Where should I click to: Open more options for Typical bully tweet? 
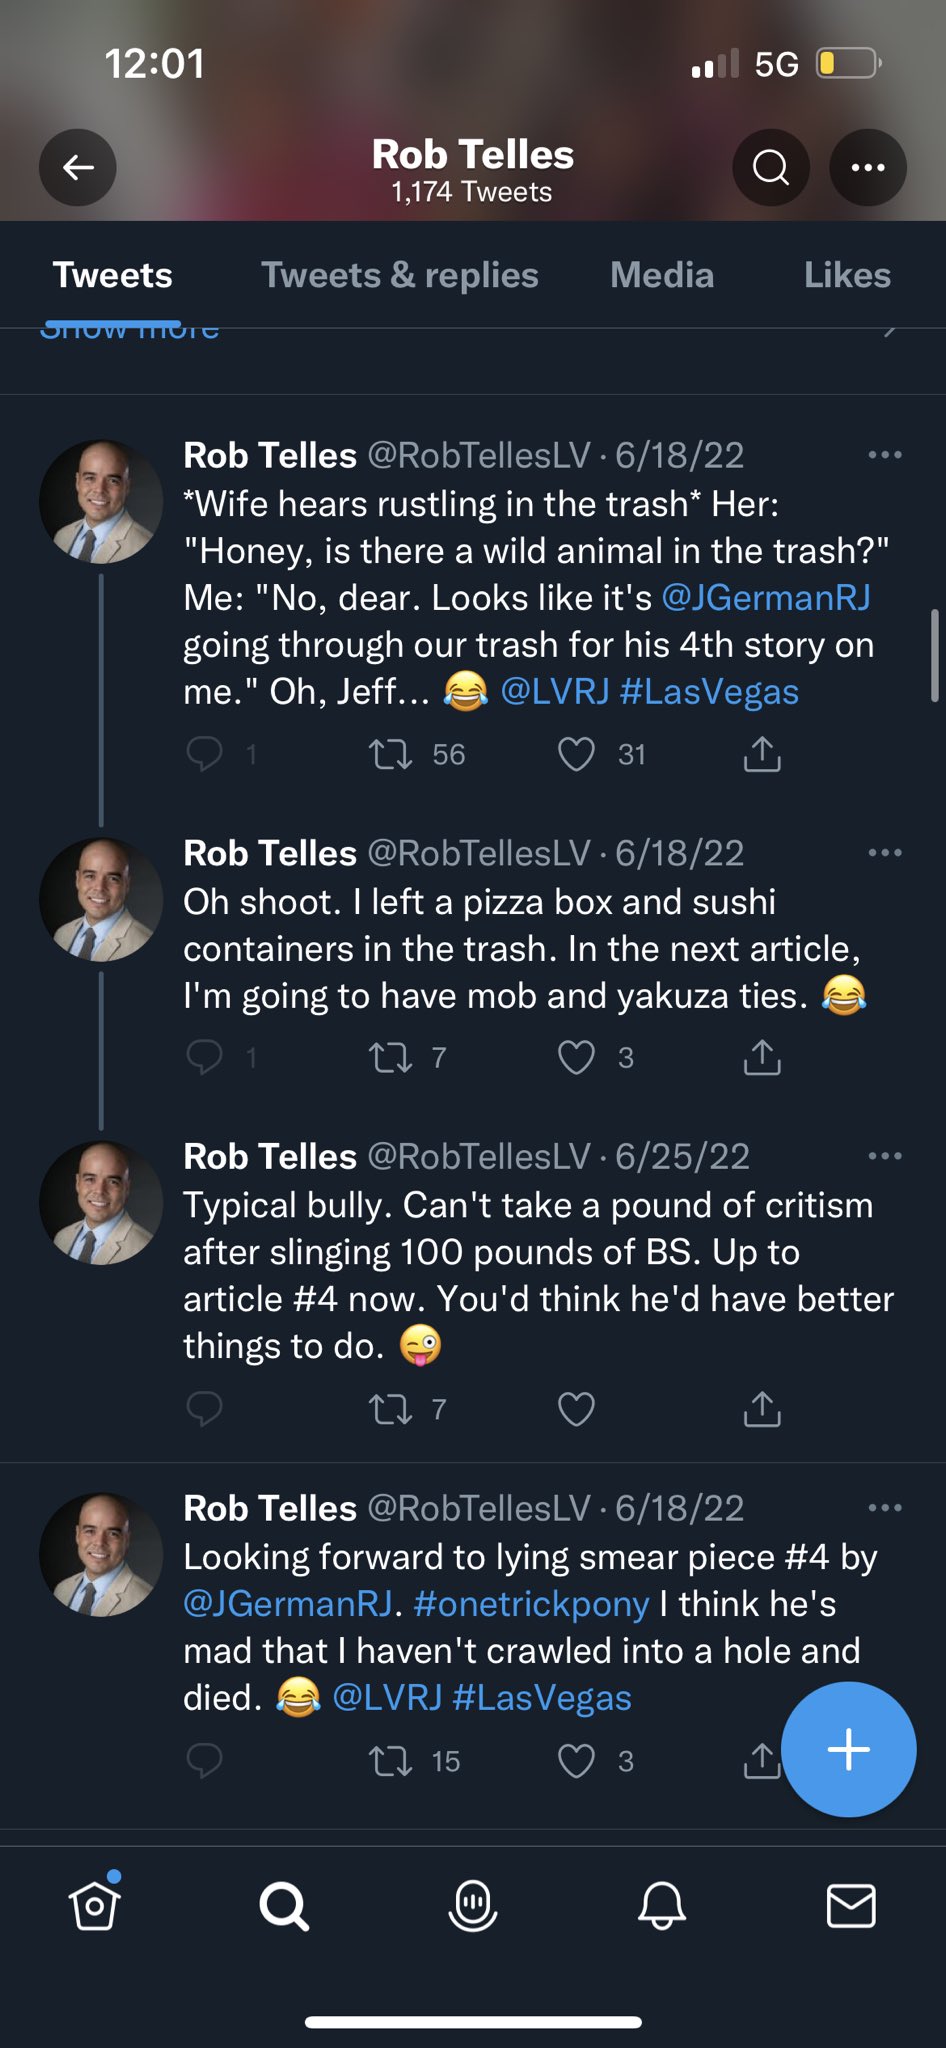pyautogui.click(x=885, y=1157)
